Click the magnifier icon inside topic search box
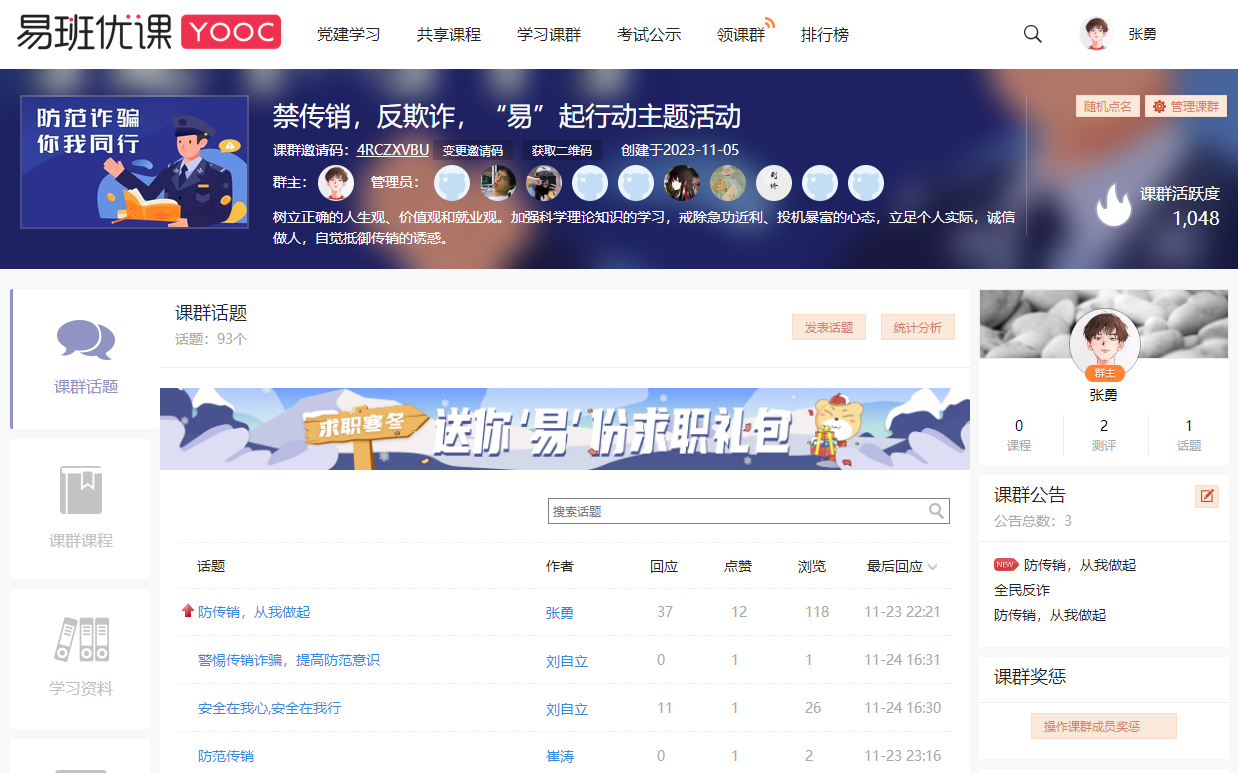Image resolution: width=1238 pixels, height=773 pixels. (x=936, y=511)
